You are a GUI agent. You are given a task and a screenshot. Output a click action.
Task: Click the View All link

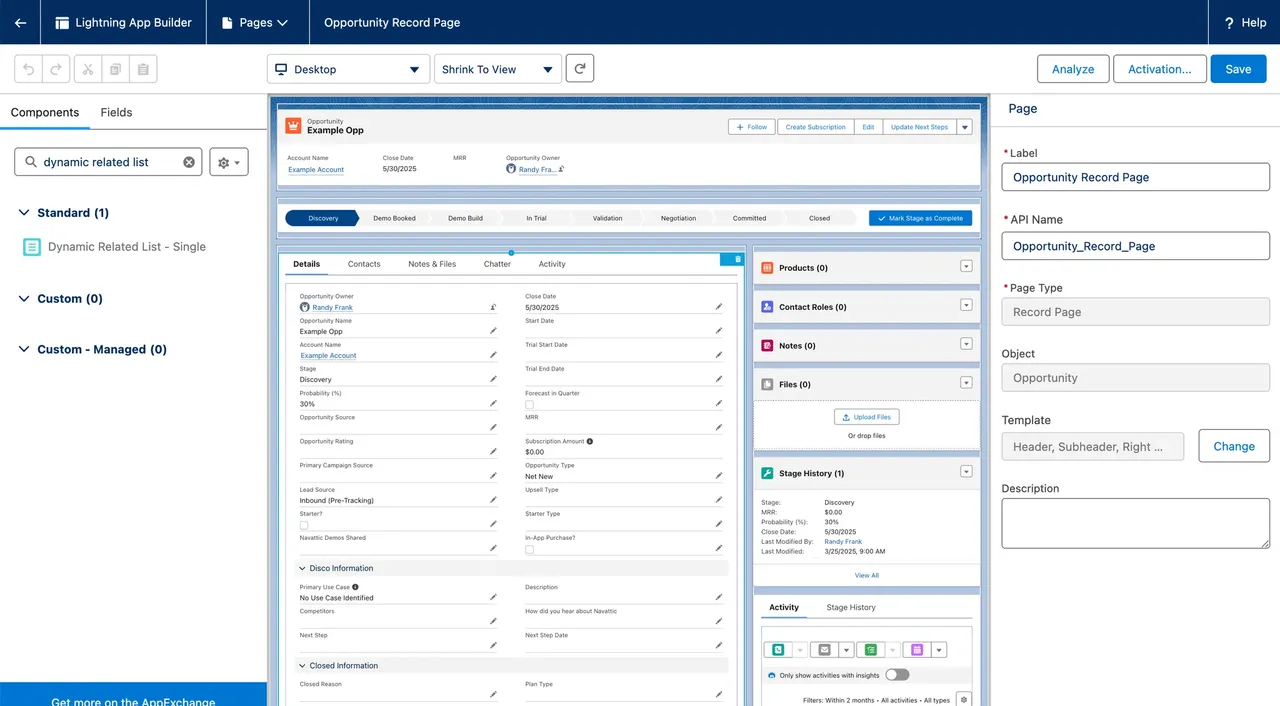(x=867, y=575)
